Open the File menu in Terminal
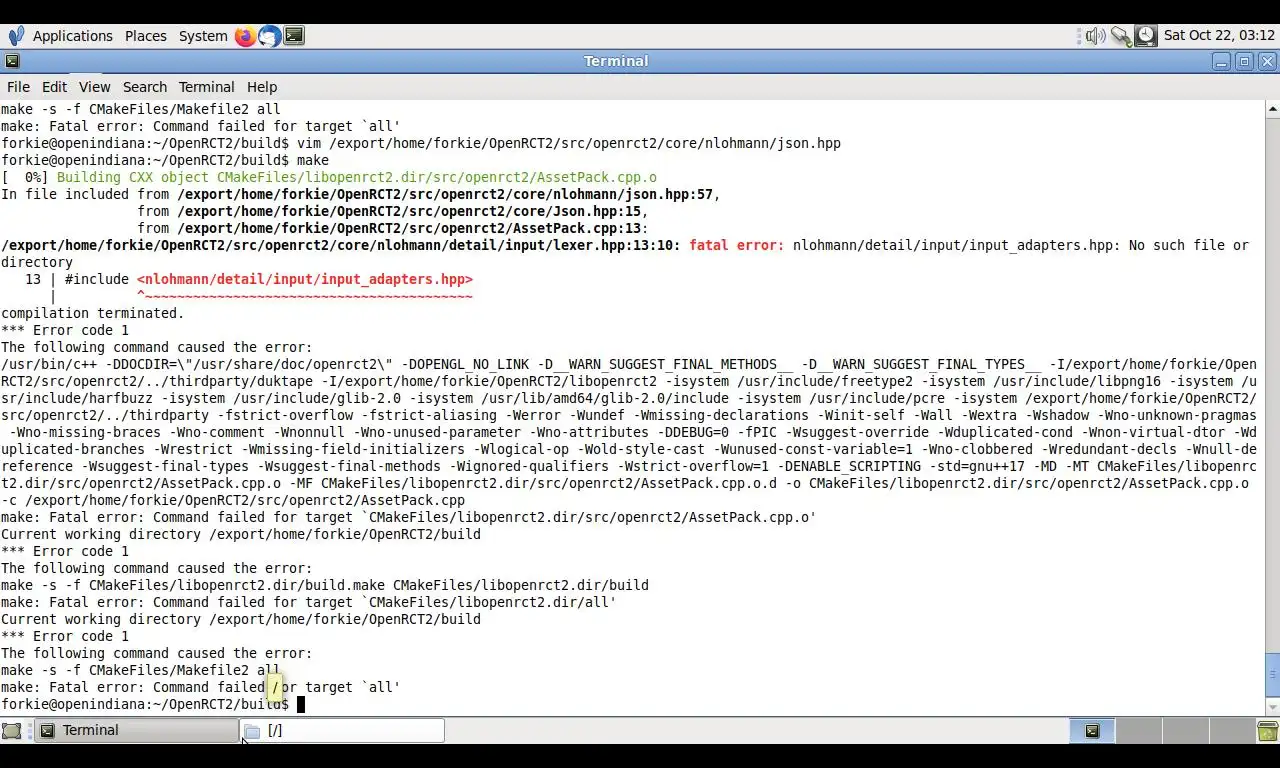 (18, 87)
